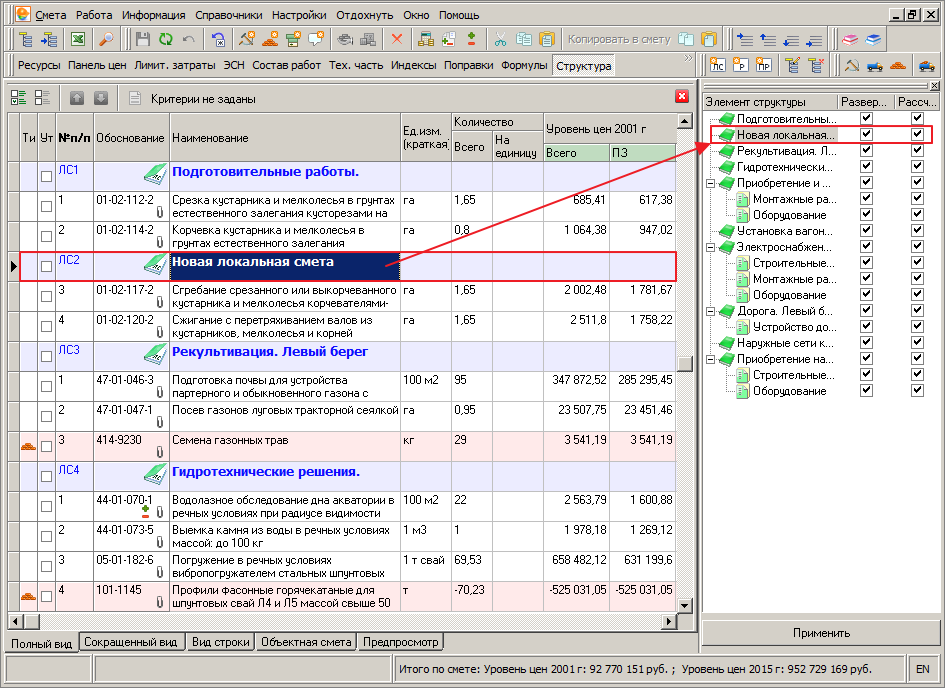Image resolution: width=945 pixels, height=688 pixels.
Task: Uncheck 'Развер...' box for Новая локальная
Action: click(867, 135)
